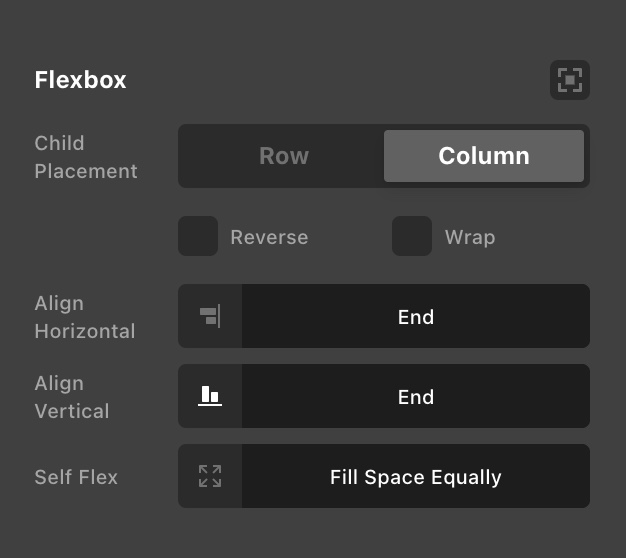Click the word Align above Vertical
Viewport: 626px width, 558px height.
(59, 384)
